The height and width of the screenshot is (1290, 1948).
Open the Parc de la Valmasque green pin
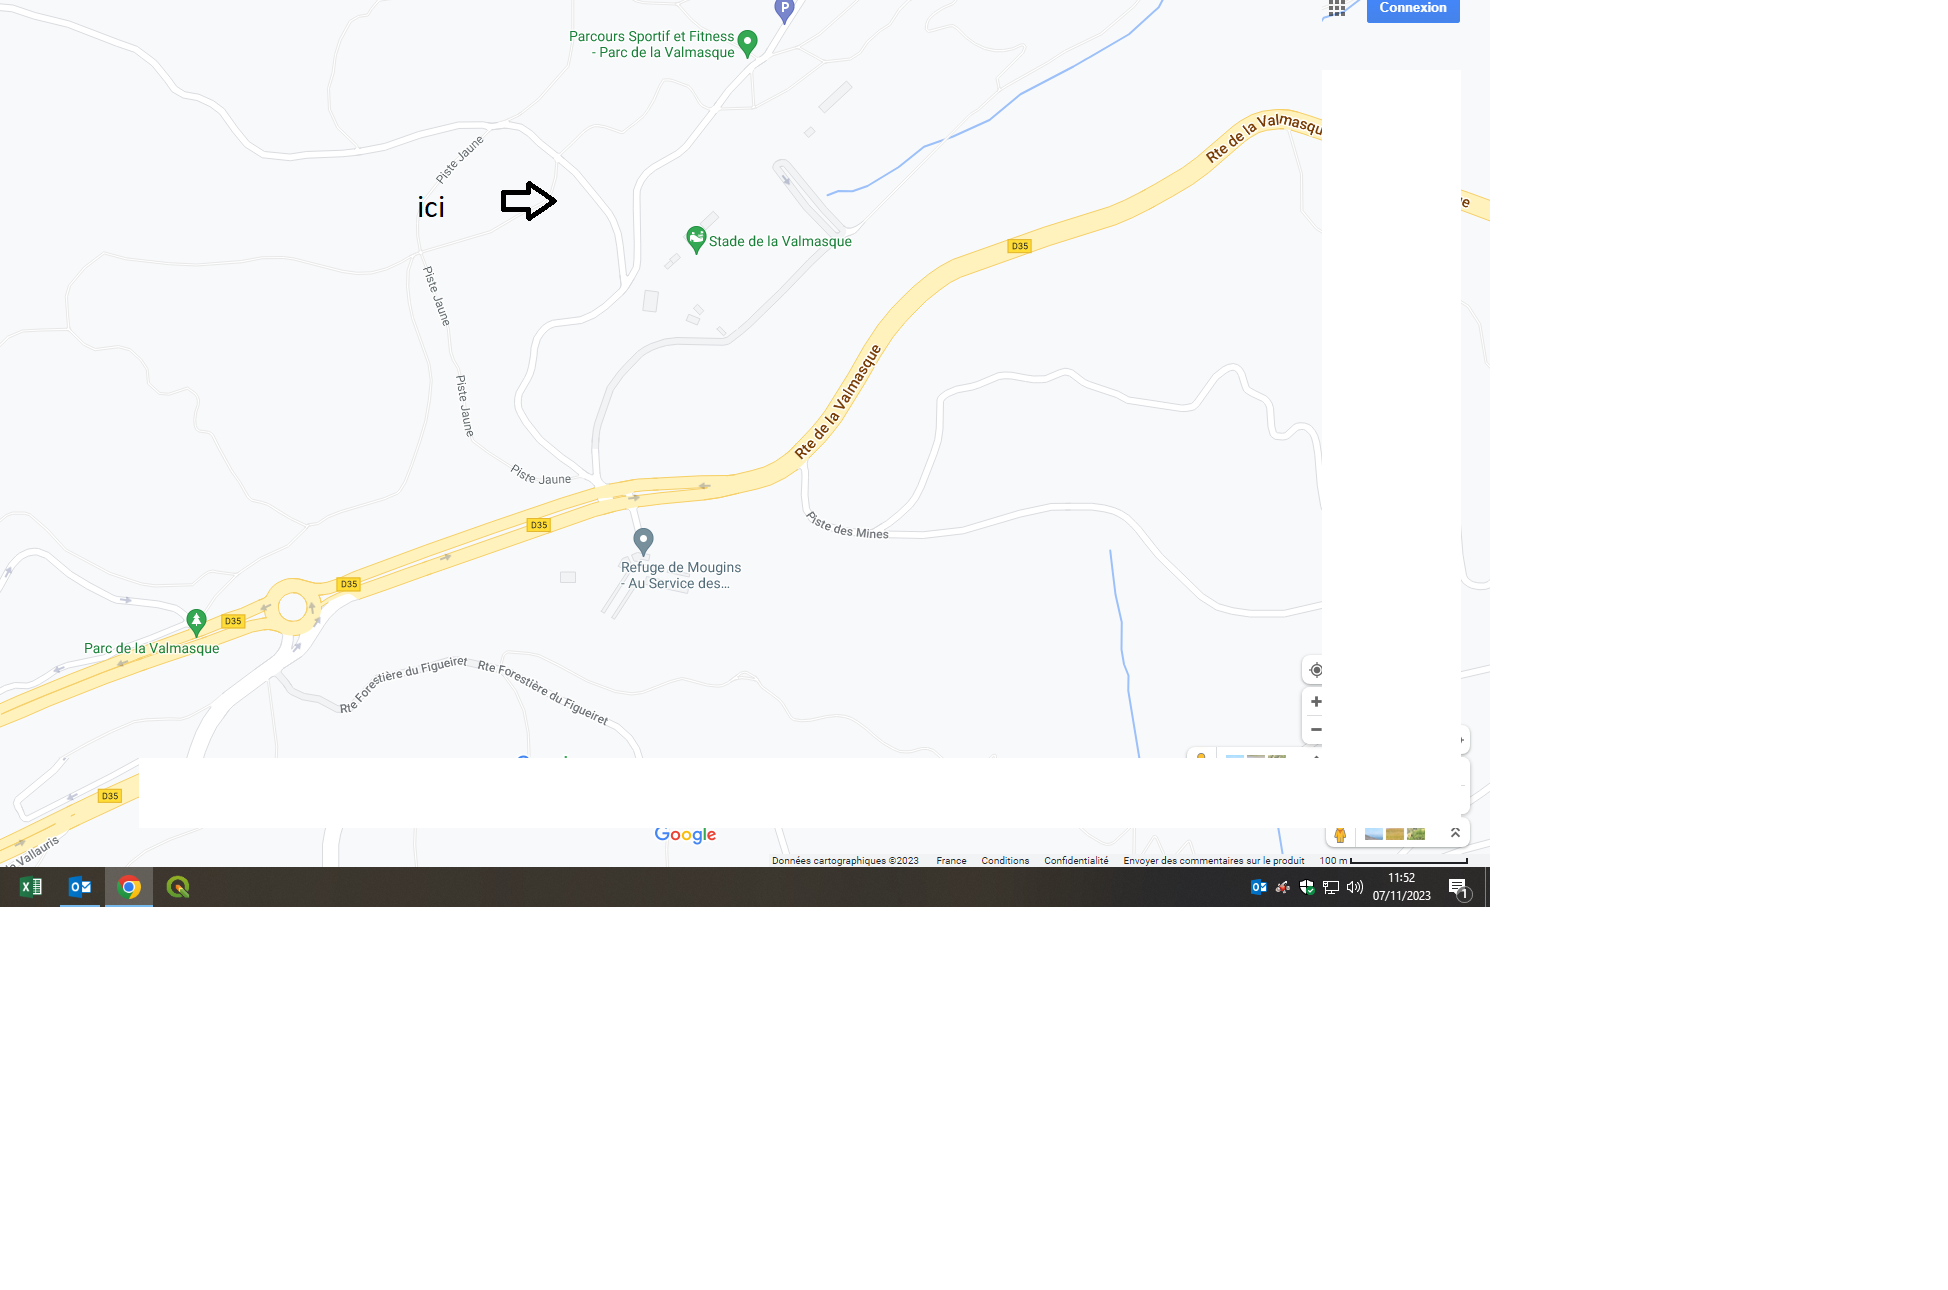click(x=197, y=622)
